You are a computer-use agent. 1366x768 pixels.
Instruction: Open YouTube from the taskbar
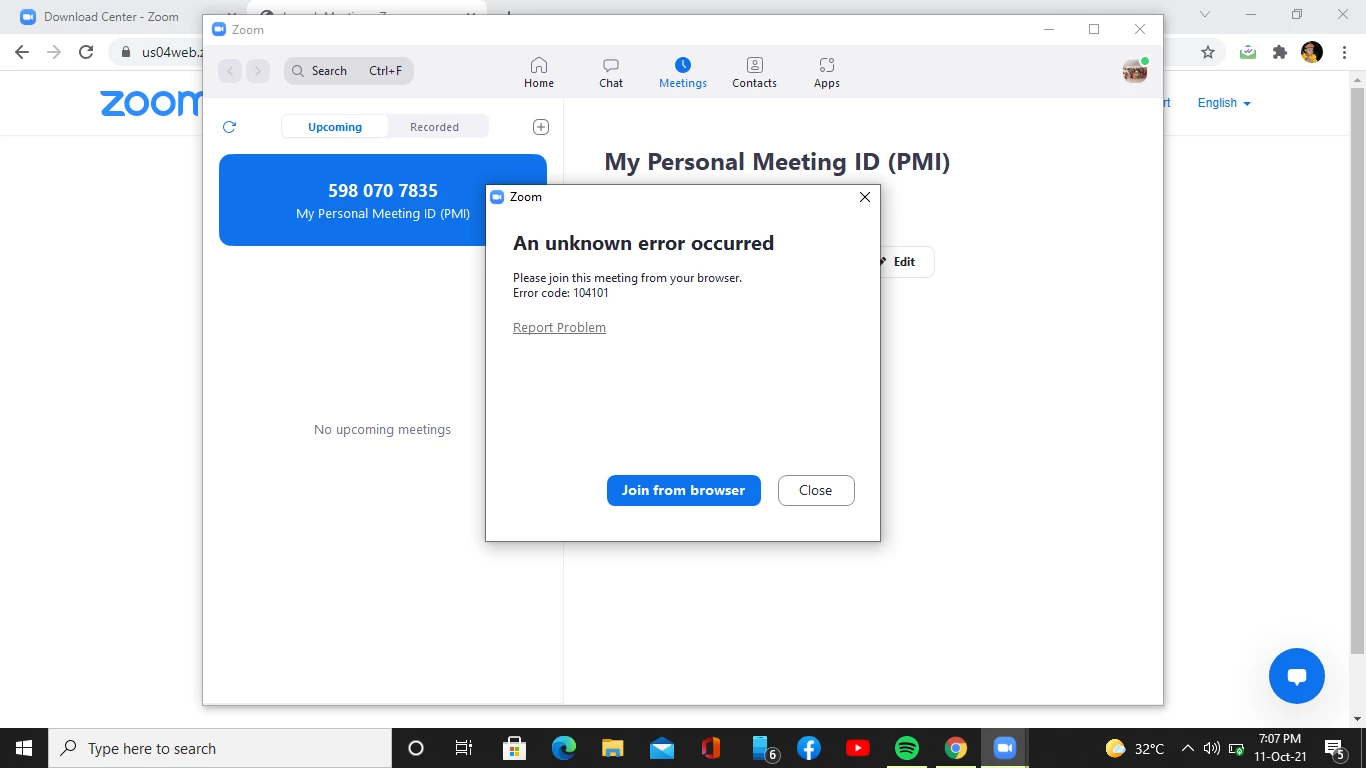tap(858, 748)
